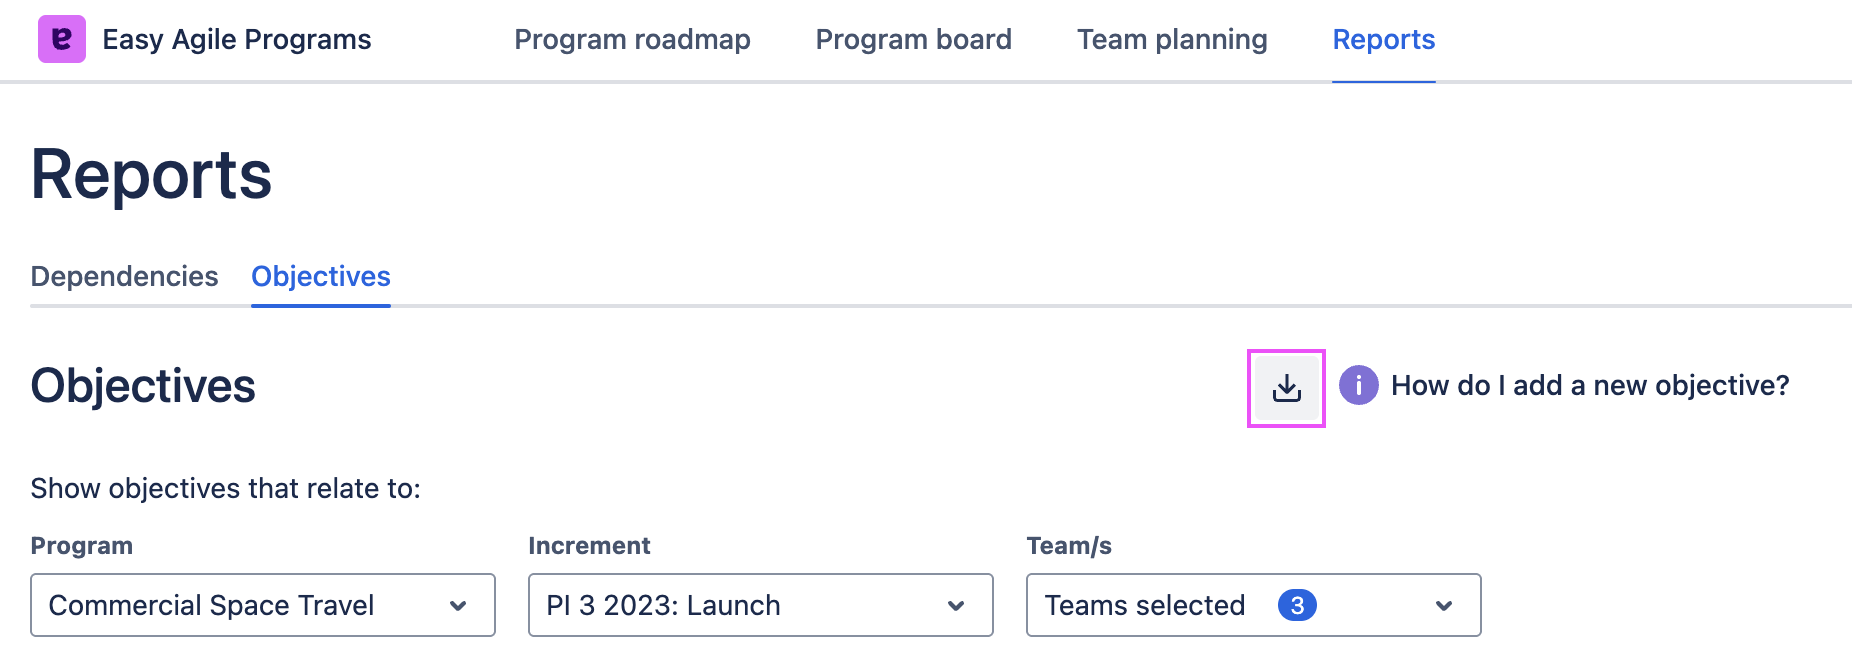This screenshot has height=664, width=1852.
Task: Click the Easy Agile Programs title text
Action: pos(236,39)
